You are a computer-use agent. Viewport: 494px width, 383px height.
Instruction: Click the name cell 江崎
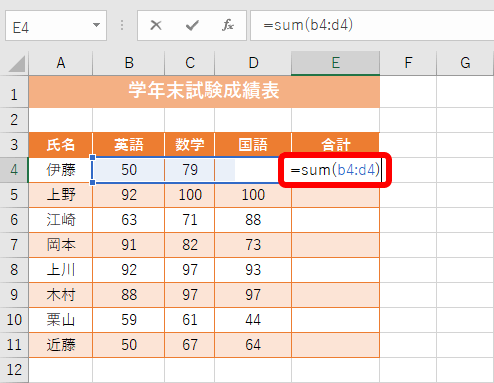(61, 220)
